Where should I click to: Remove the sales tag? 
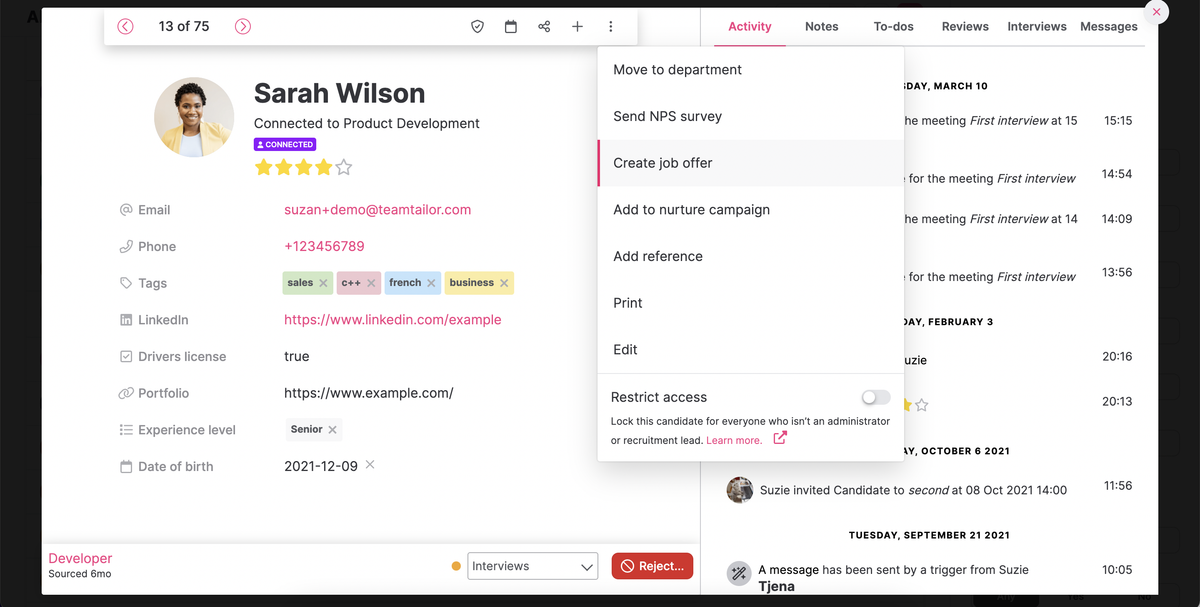(x=323, y=283)
